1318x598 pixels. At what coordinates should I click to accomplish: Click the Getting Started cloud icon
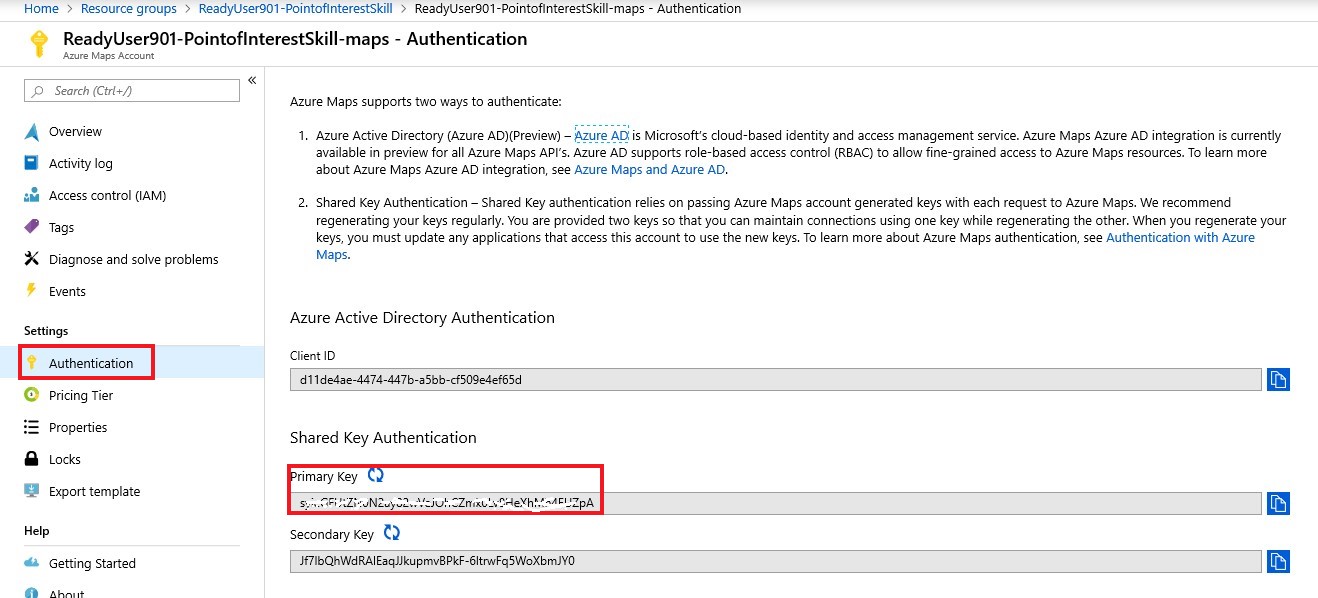tap(32, 563)
